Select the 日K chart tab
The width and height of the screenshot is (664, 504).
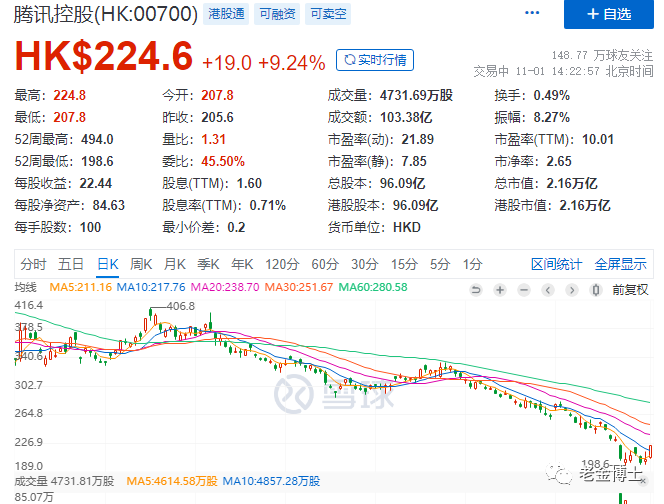click(108, 264)
